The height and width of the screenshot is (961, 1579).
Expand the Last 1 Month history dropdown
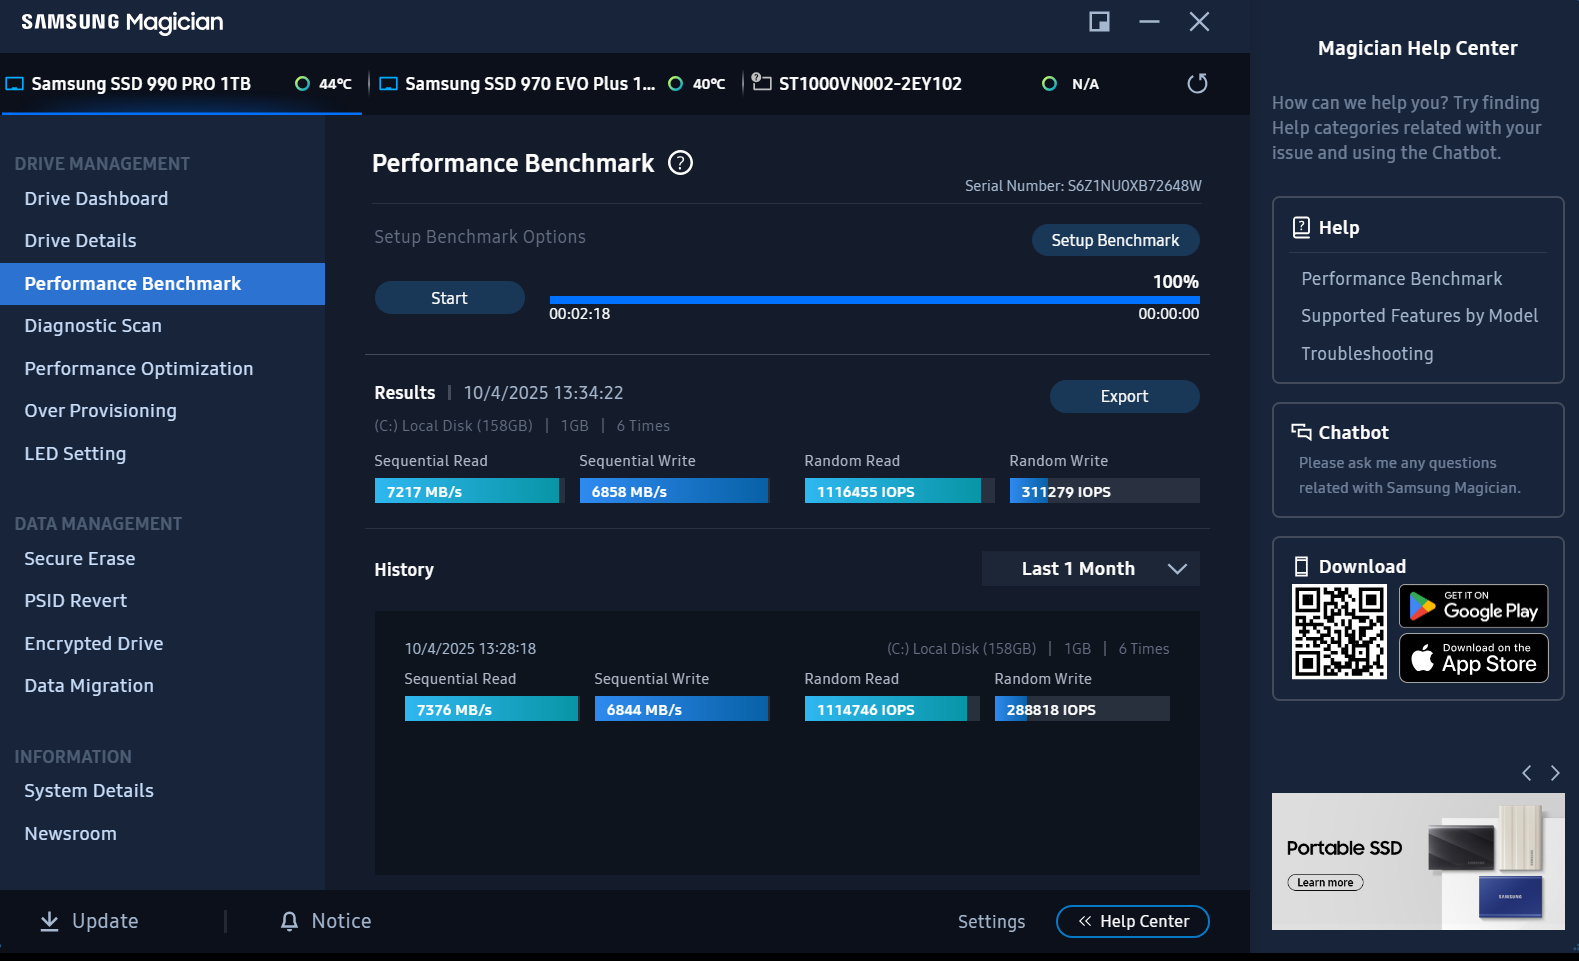tap(1090, 569)
